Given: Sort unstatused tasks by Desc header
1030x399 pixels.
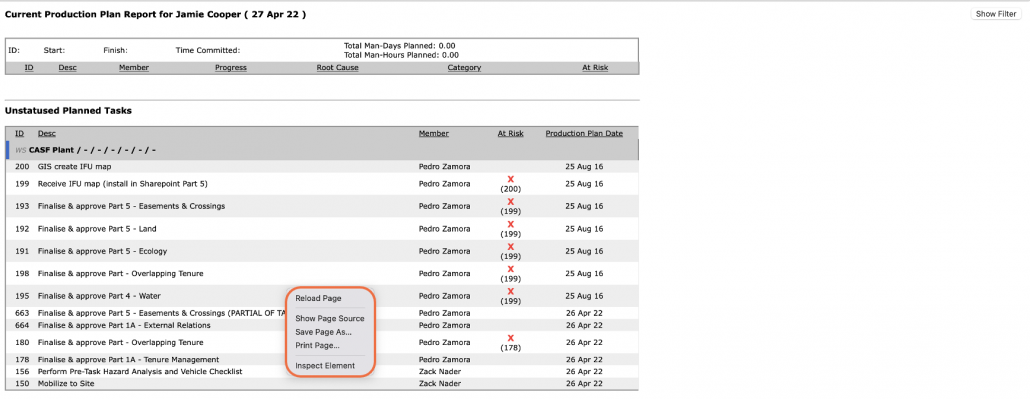Looking at the screenshot, I should coord(47,133).
